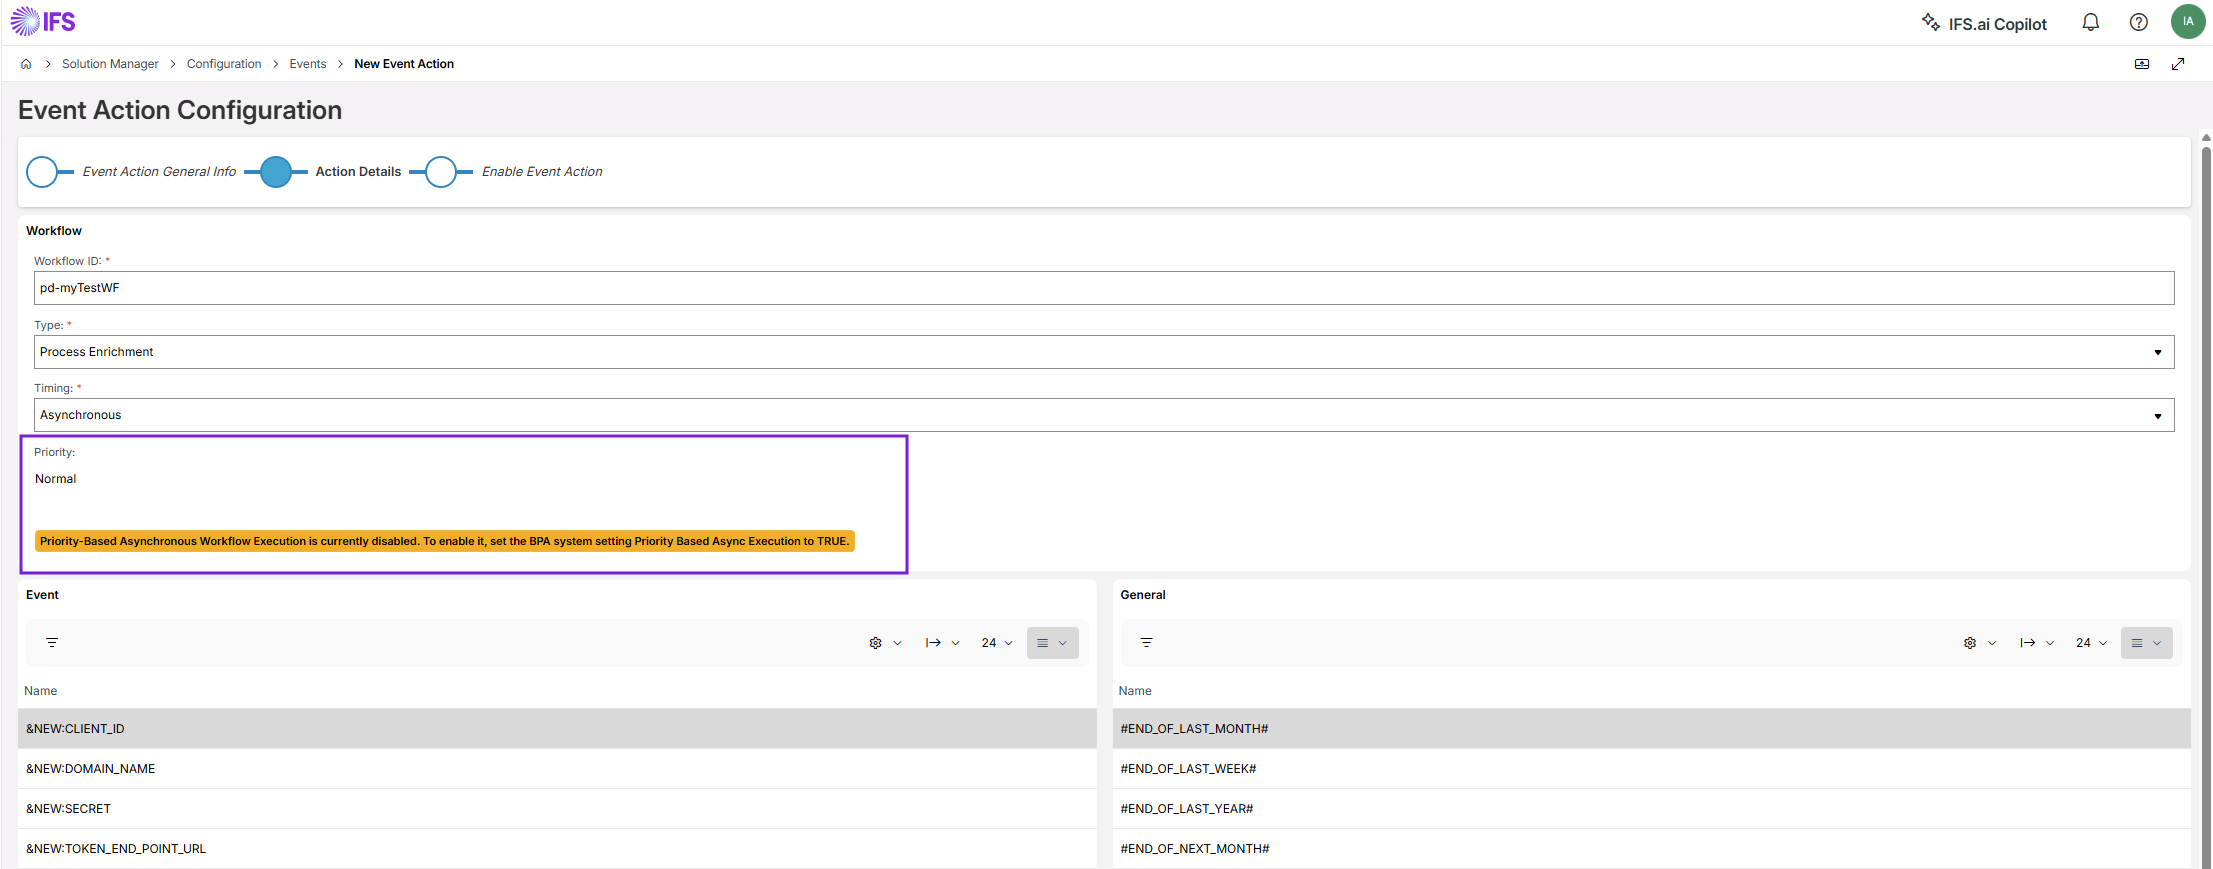2213x869 pixels.
Task: Open Events breadcrumb
Action: click(x=308, y=64)
